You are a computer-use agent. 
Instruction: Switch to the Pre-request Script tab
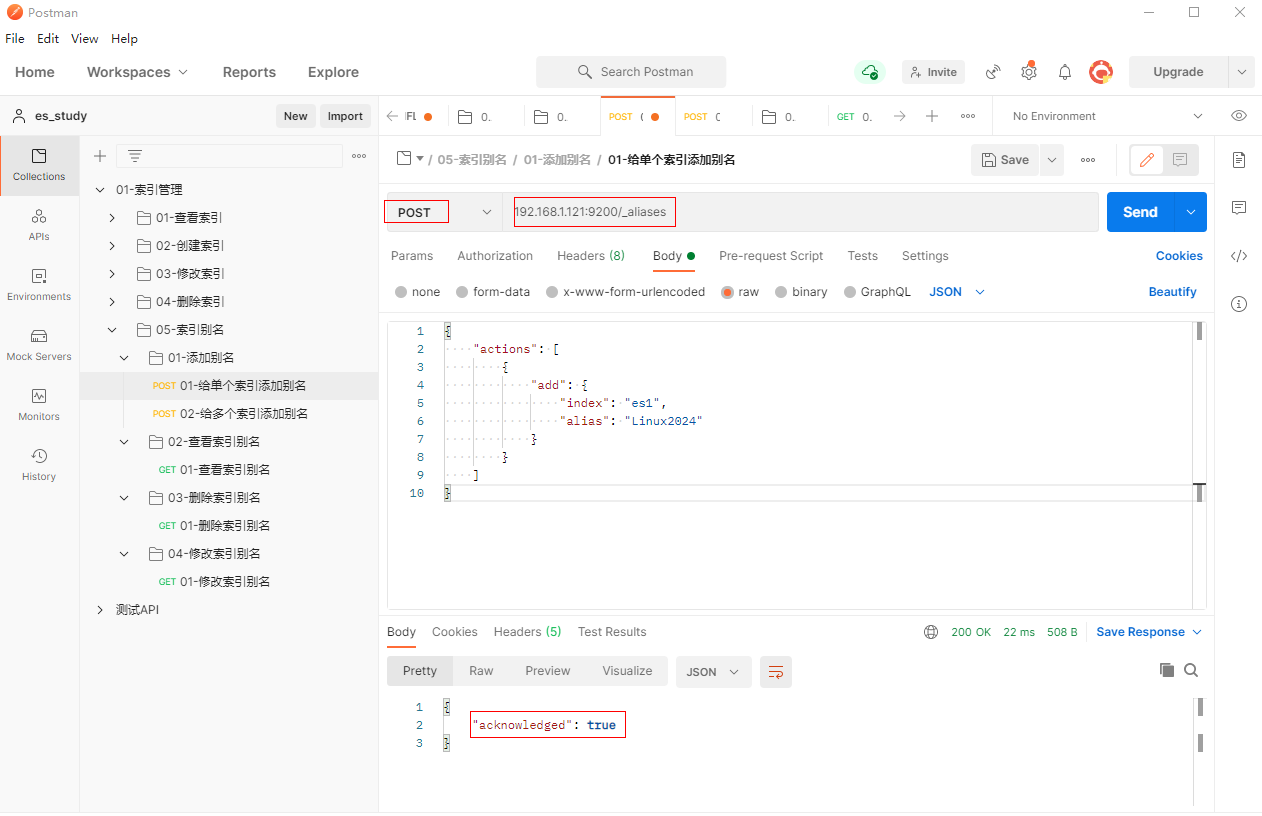[771, 256]
